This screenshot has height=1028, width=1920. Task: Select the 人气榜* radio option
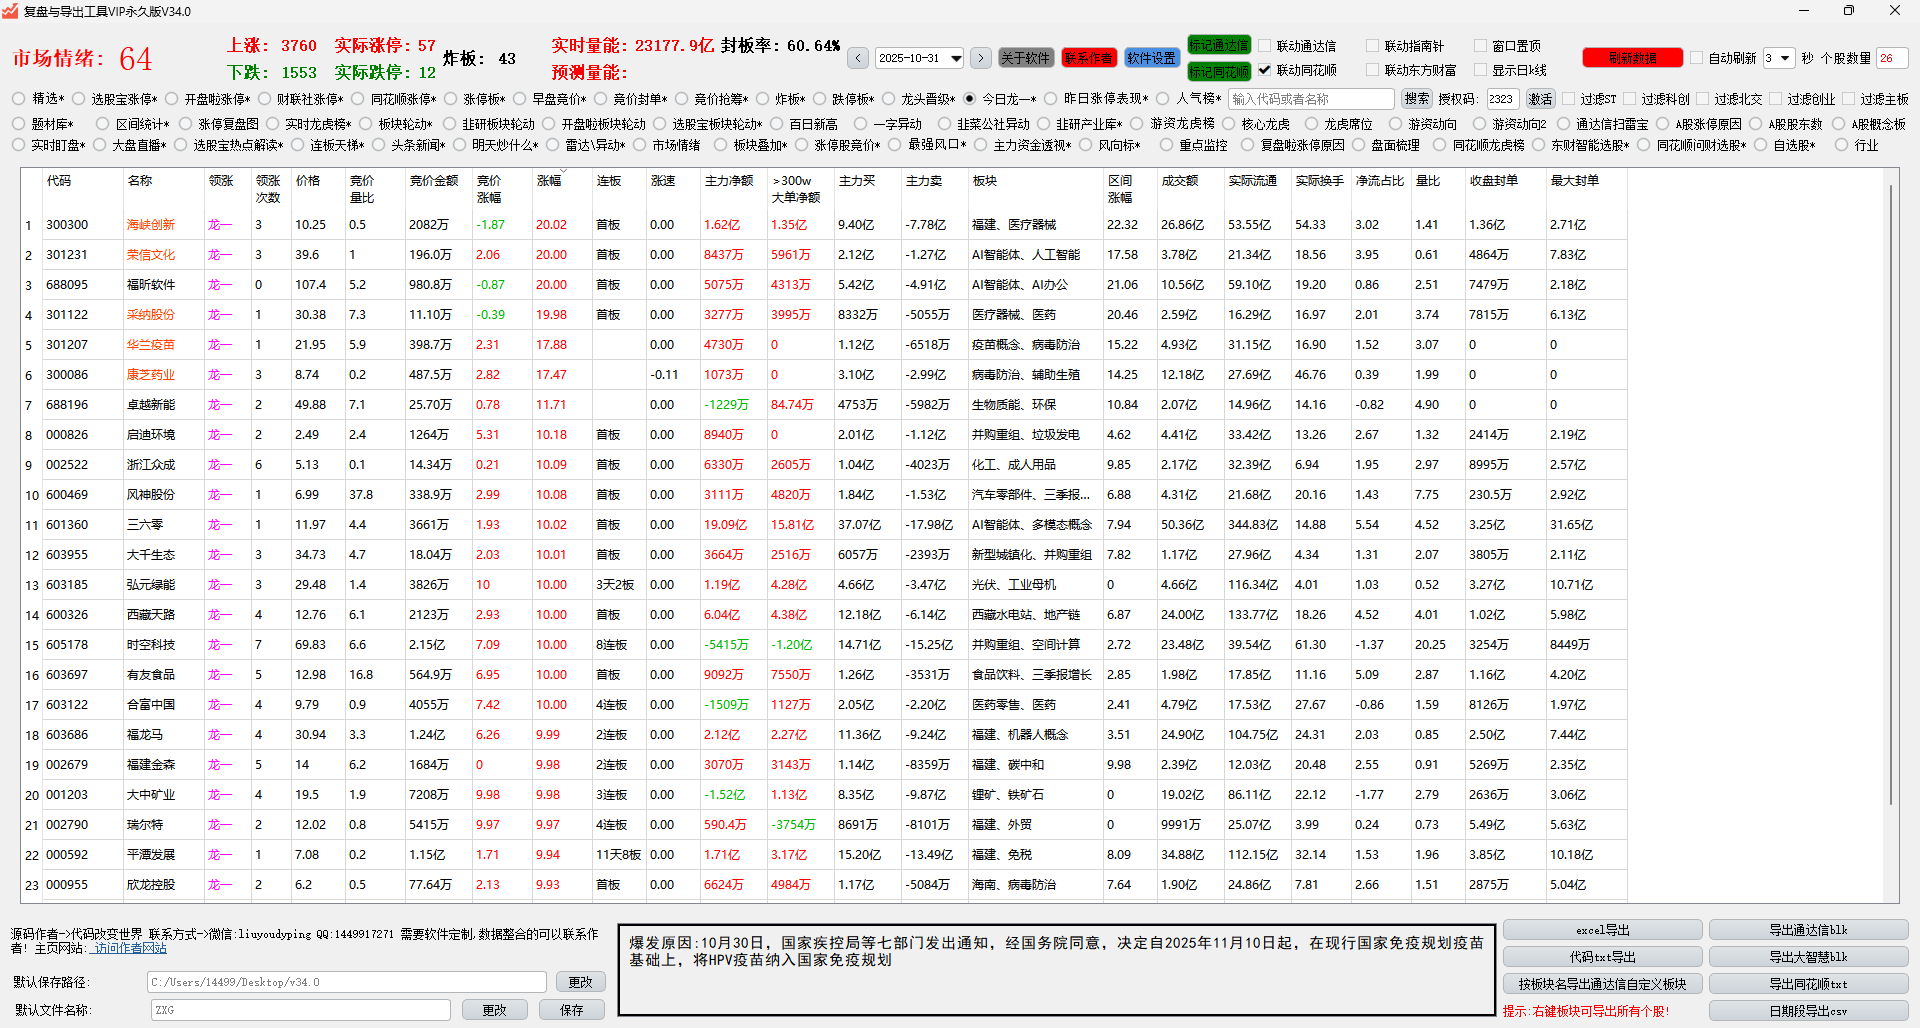pos(1163,99)
